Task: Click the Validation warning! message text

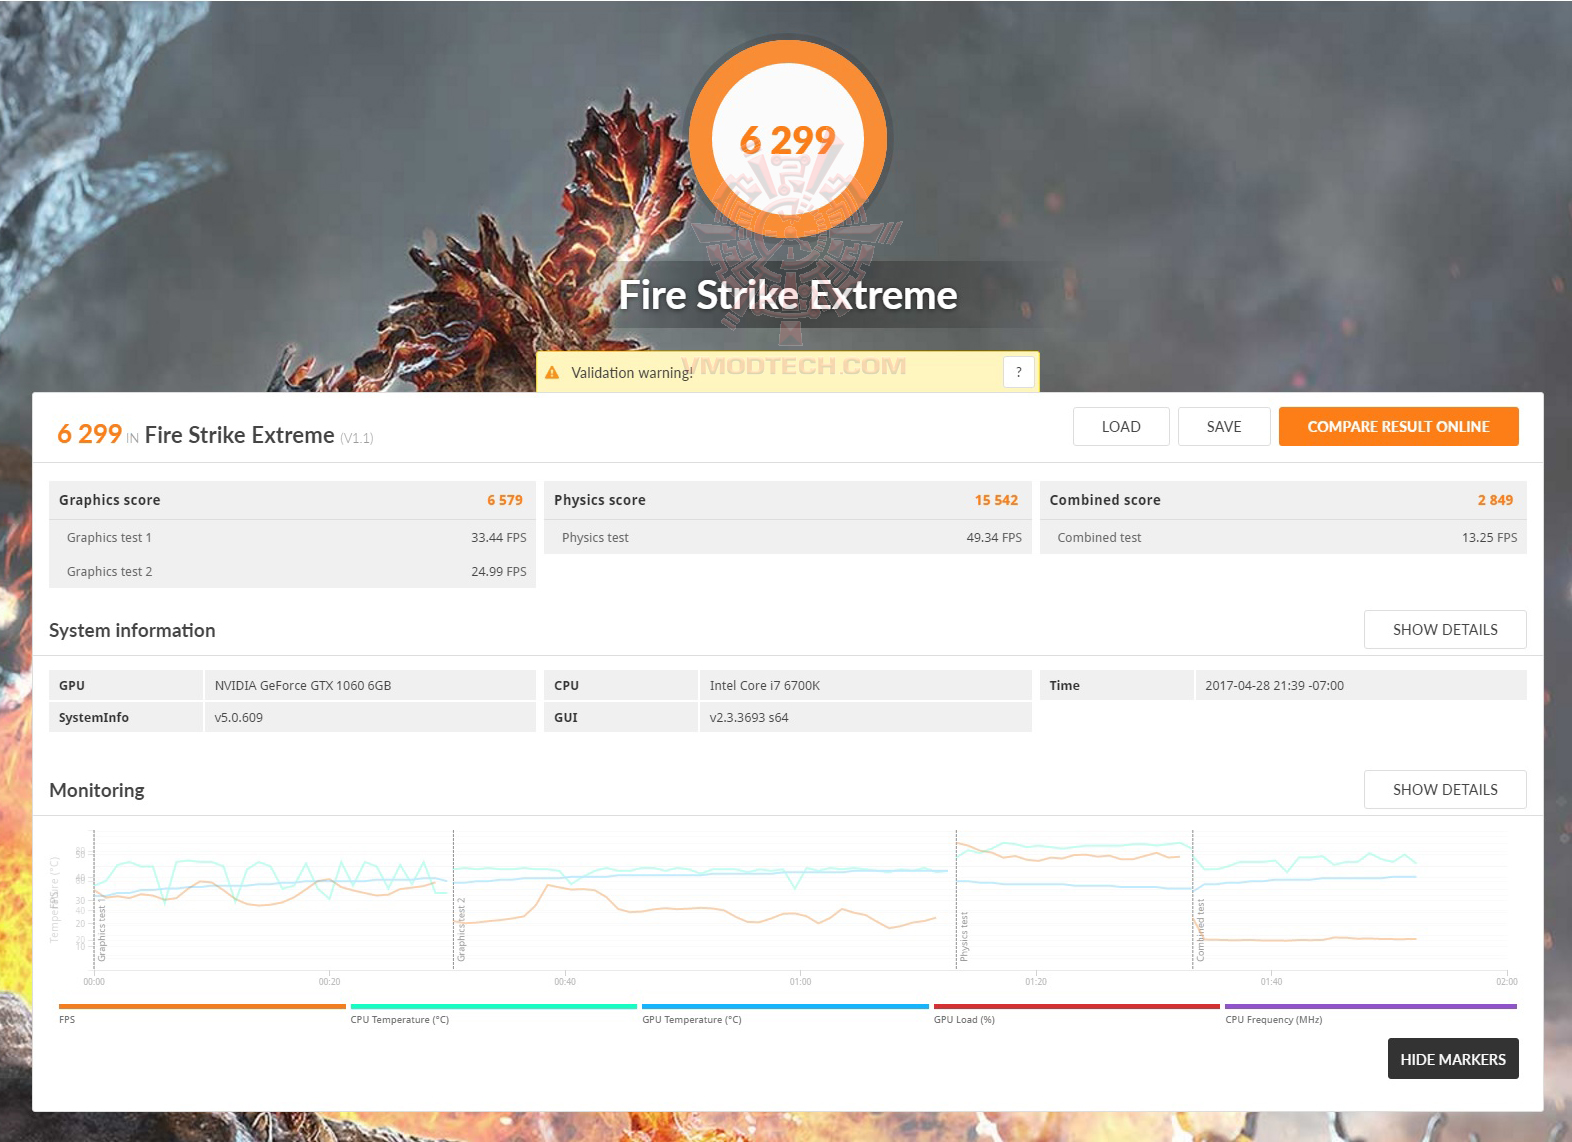Action: click(x=632, y=372)
